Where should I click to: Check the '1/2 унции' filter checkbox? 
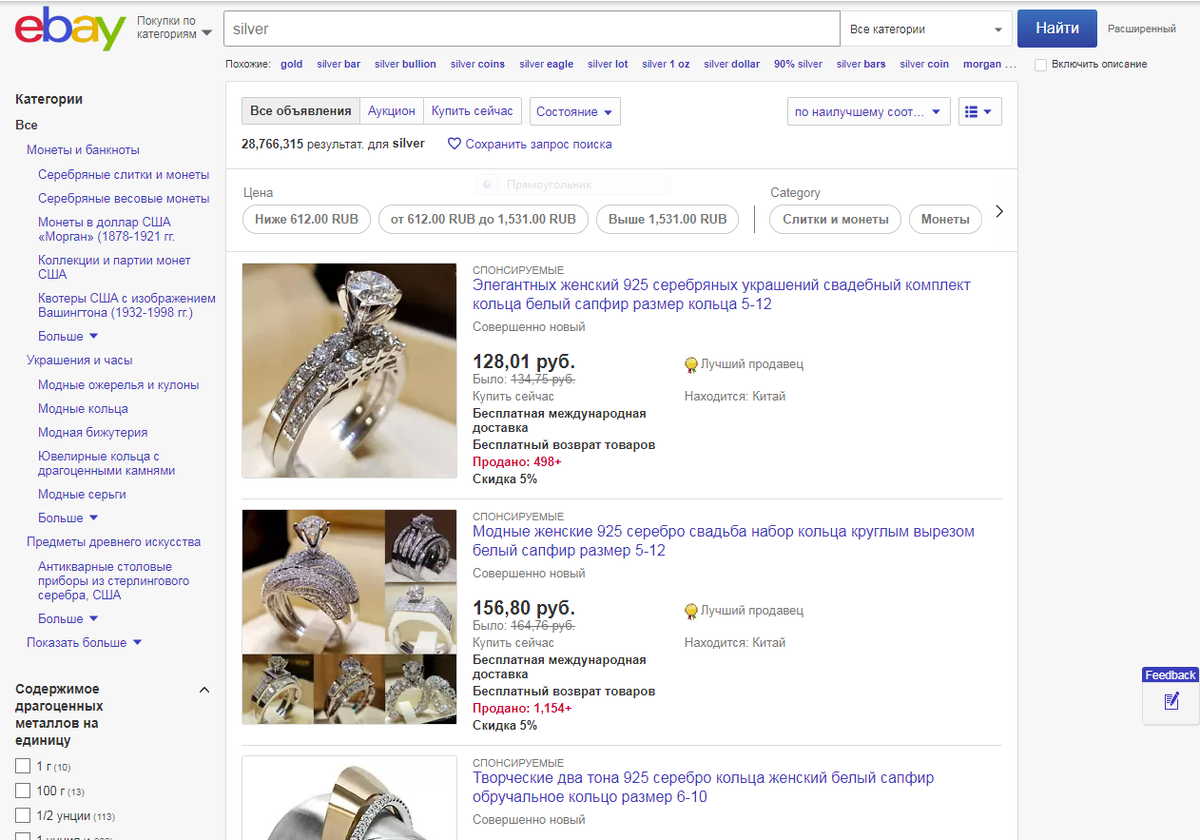tap(23, 815)
